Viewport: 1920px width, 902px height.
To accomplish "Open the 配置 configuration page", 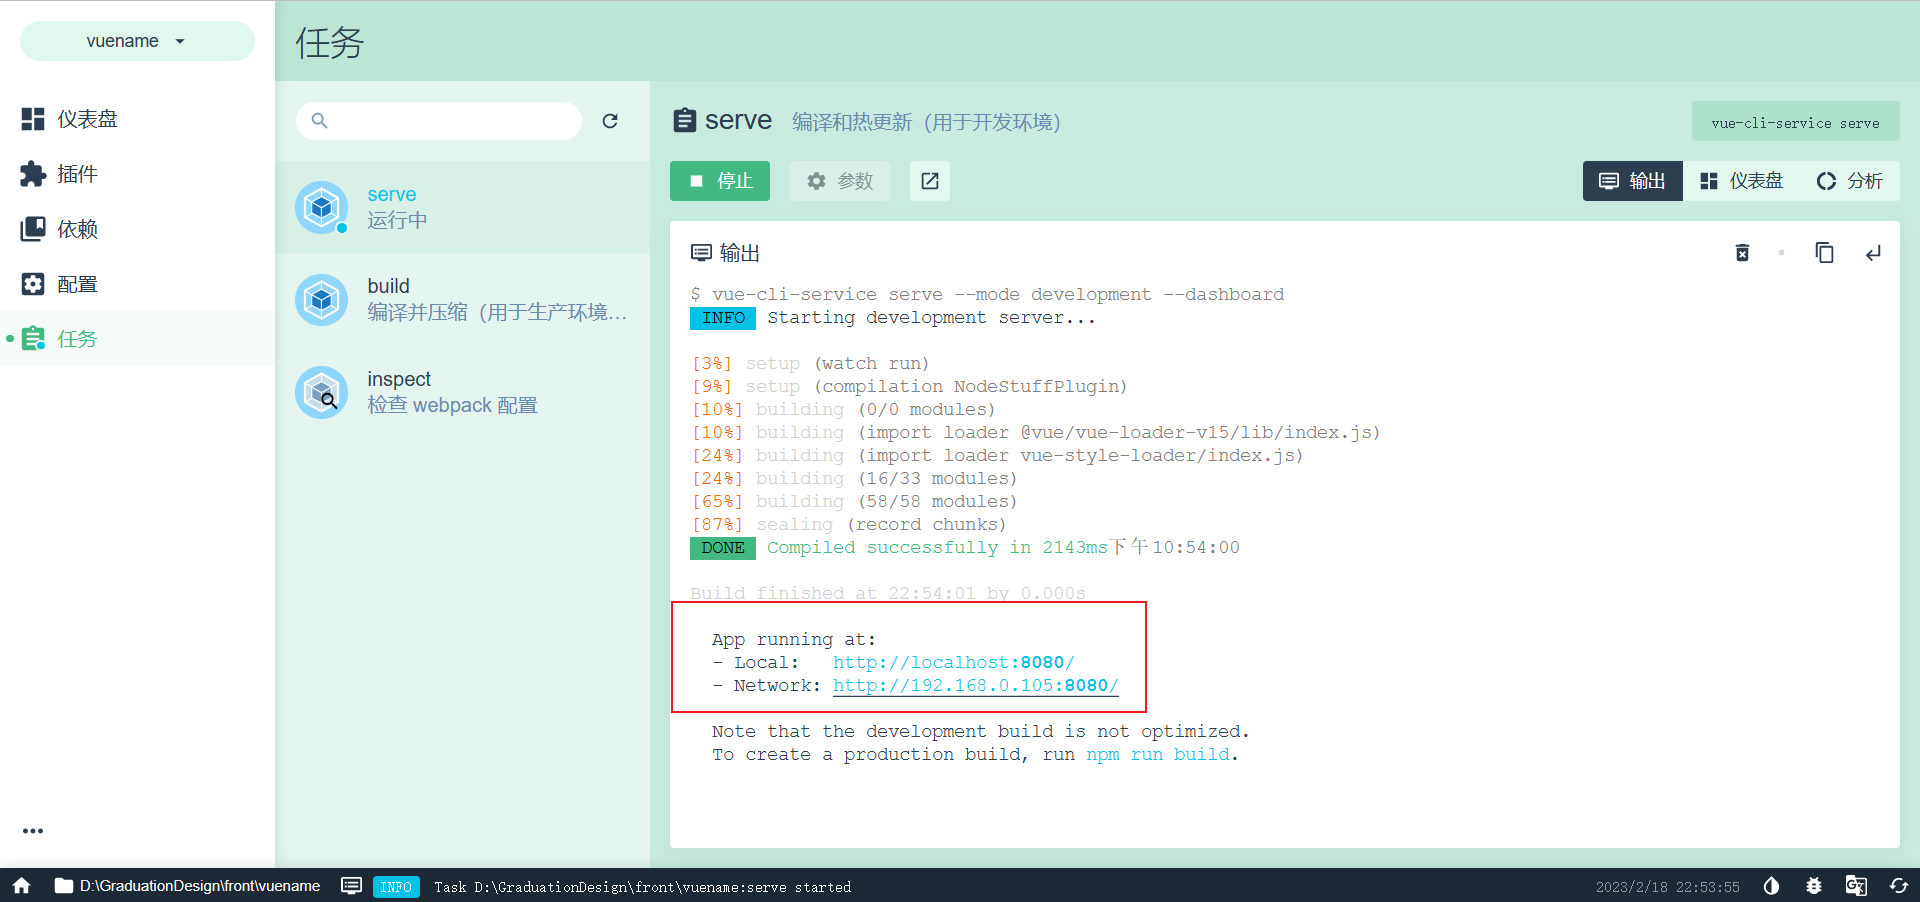I will tap(137, 284).
